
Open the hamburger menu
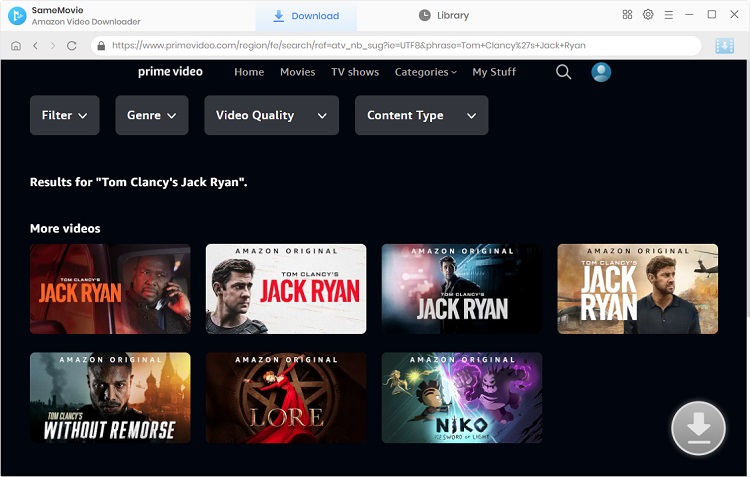coord(669,15)
